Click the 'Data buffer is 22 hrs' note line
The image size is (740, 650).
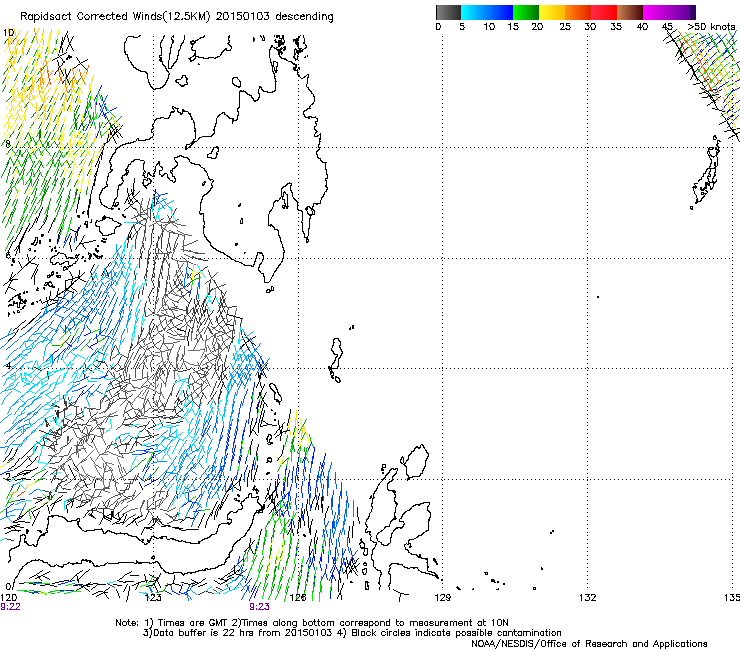[x=352, y=633]
